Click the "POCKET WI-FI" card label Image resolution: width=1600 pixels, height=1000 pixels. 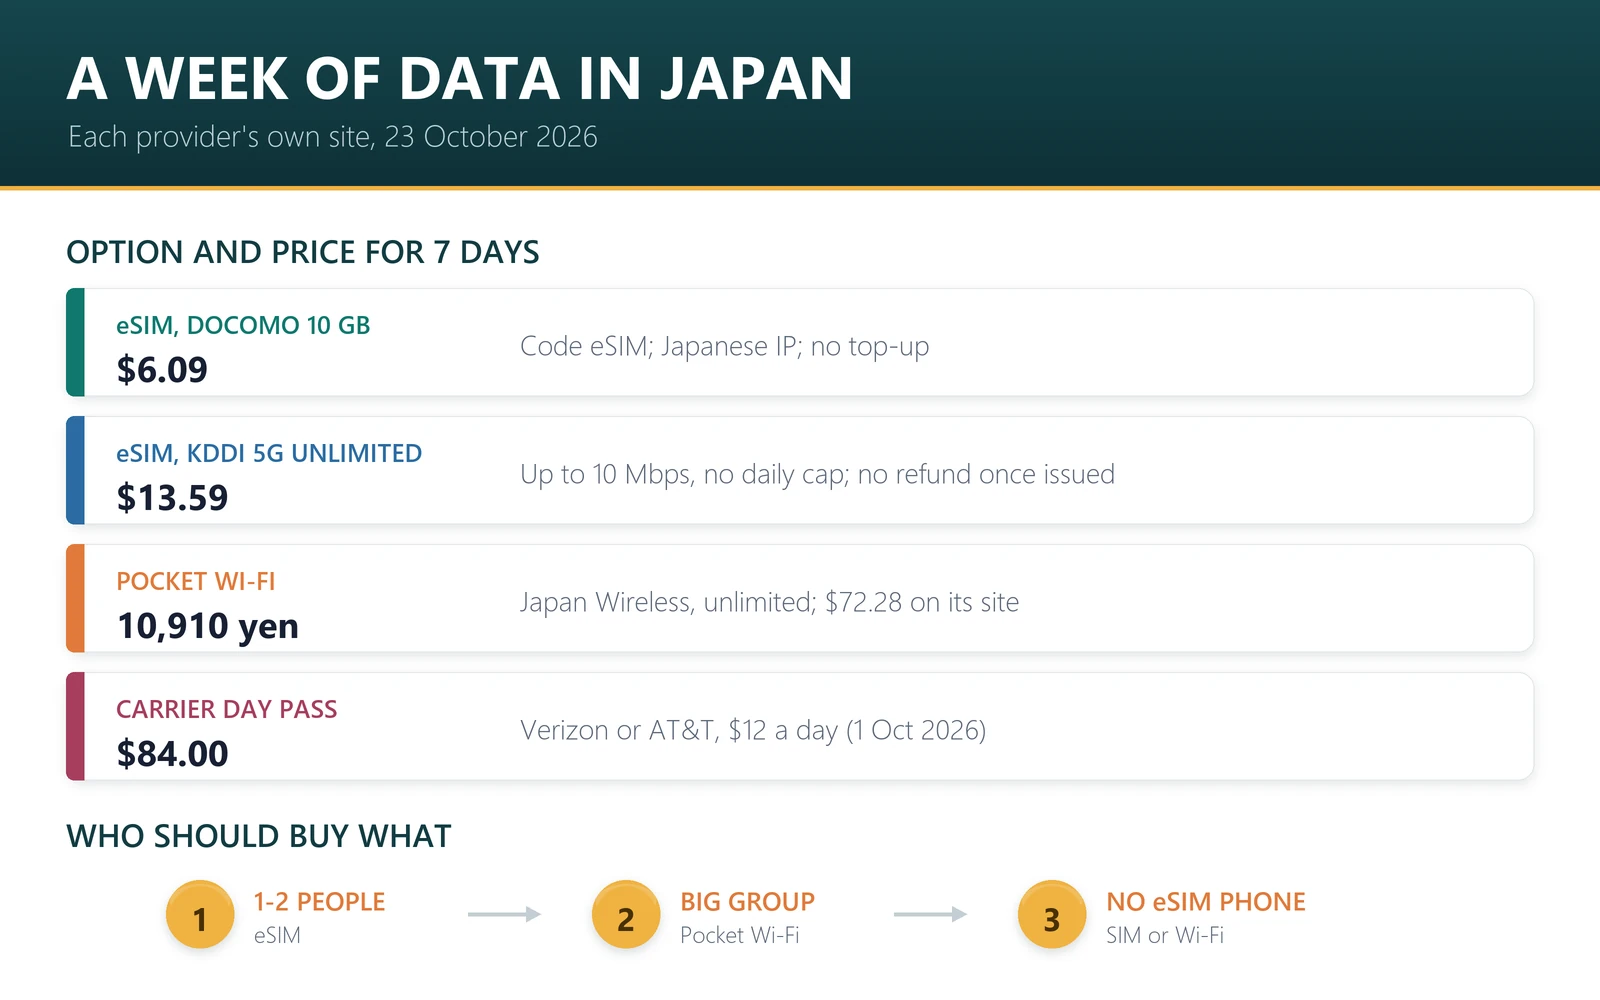196,581
